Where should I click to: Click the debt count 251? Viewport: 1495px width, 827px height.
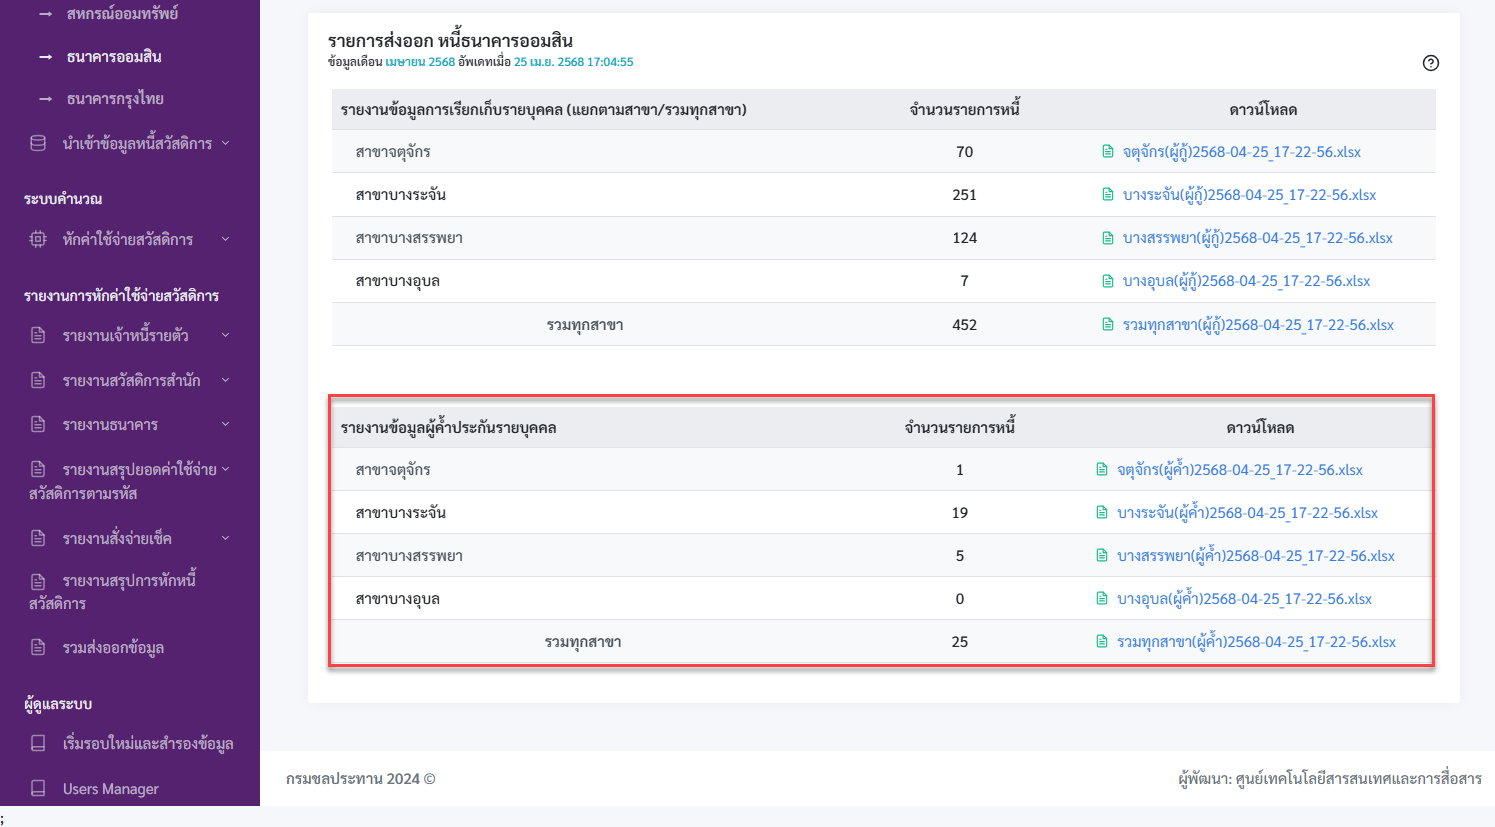[964, 195]
